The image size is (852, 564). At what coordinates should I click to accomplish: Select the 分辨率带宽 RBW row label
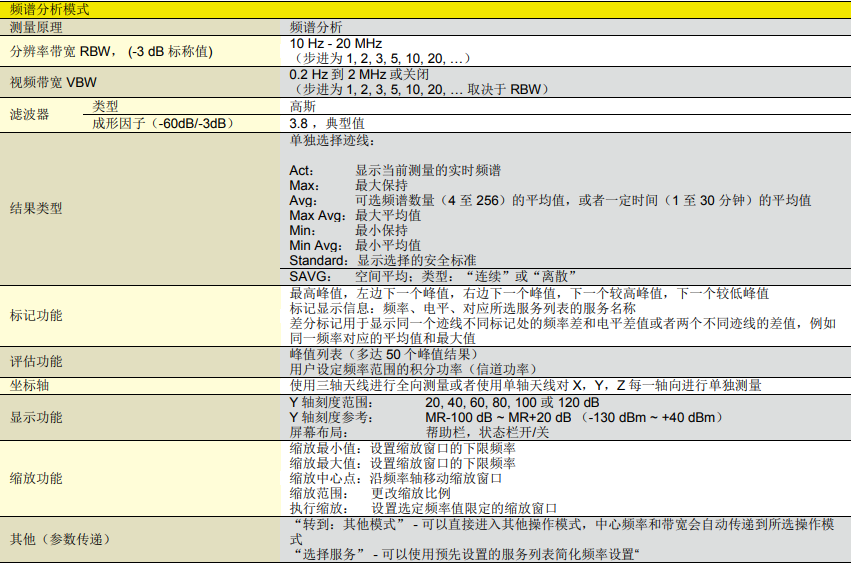pos(111,51)
